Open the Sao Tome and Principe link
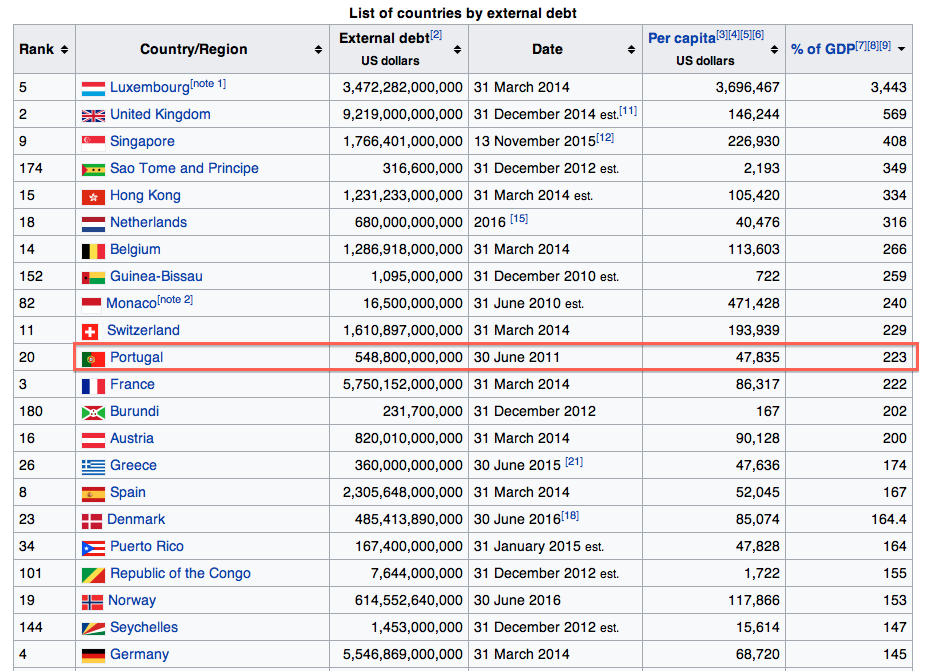The width and height of the screenshot is (926, 671). 184,168
